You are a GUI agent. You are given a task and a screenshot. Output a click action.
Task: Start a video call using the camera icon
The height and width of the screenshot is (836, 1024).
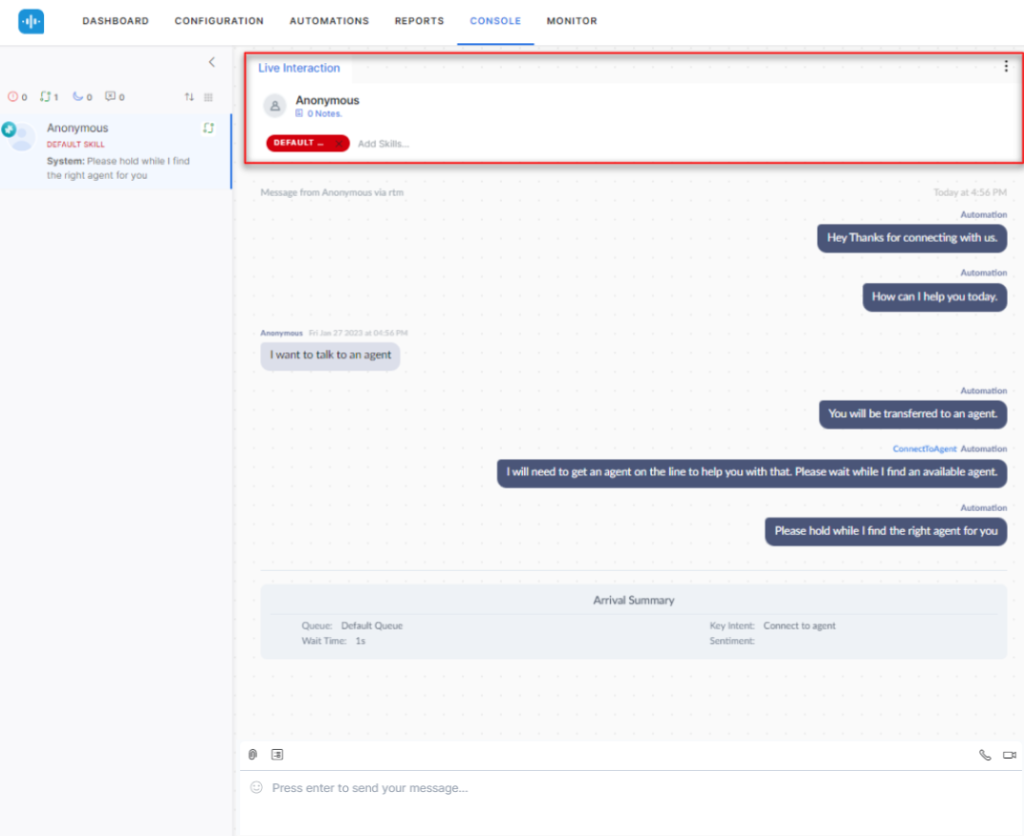click(1009, 755)
